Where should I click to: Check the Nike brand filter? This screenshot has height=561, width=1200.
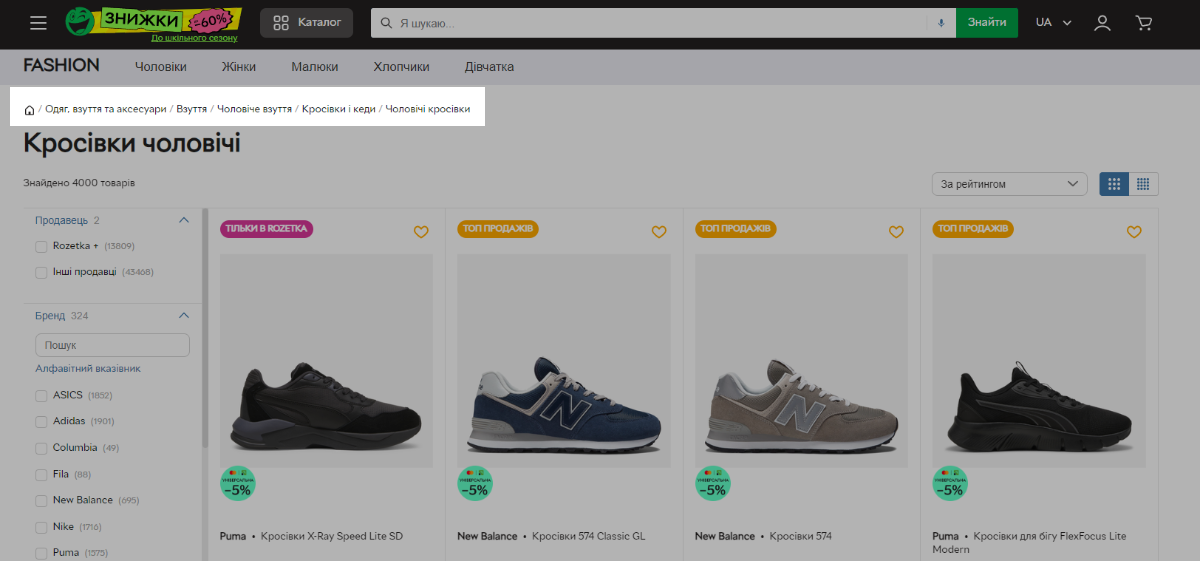[41, 526]
